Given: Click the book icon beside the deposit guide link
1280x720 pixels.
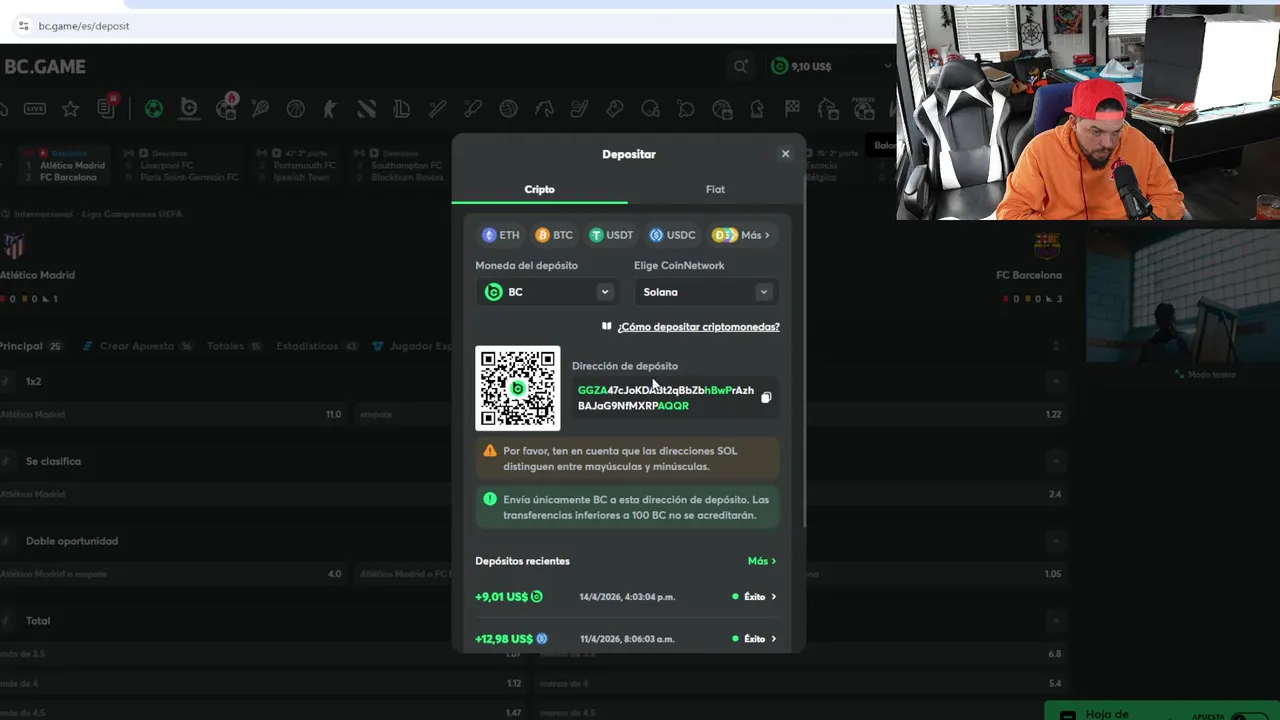Looking at the screenshot, I should [606, 326].
